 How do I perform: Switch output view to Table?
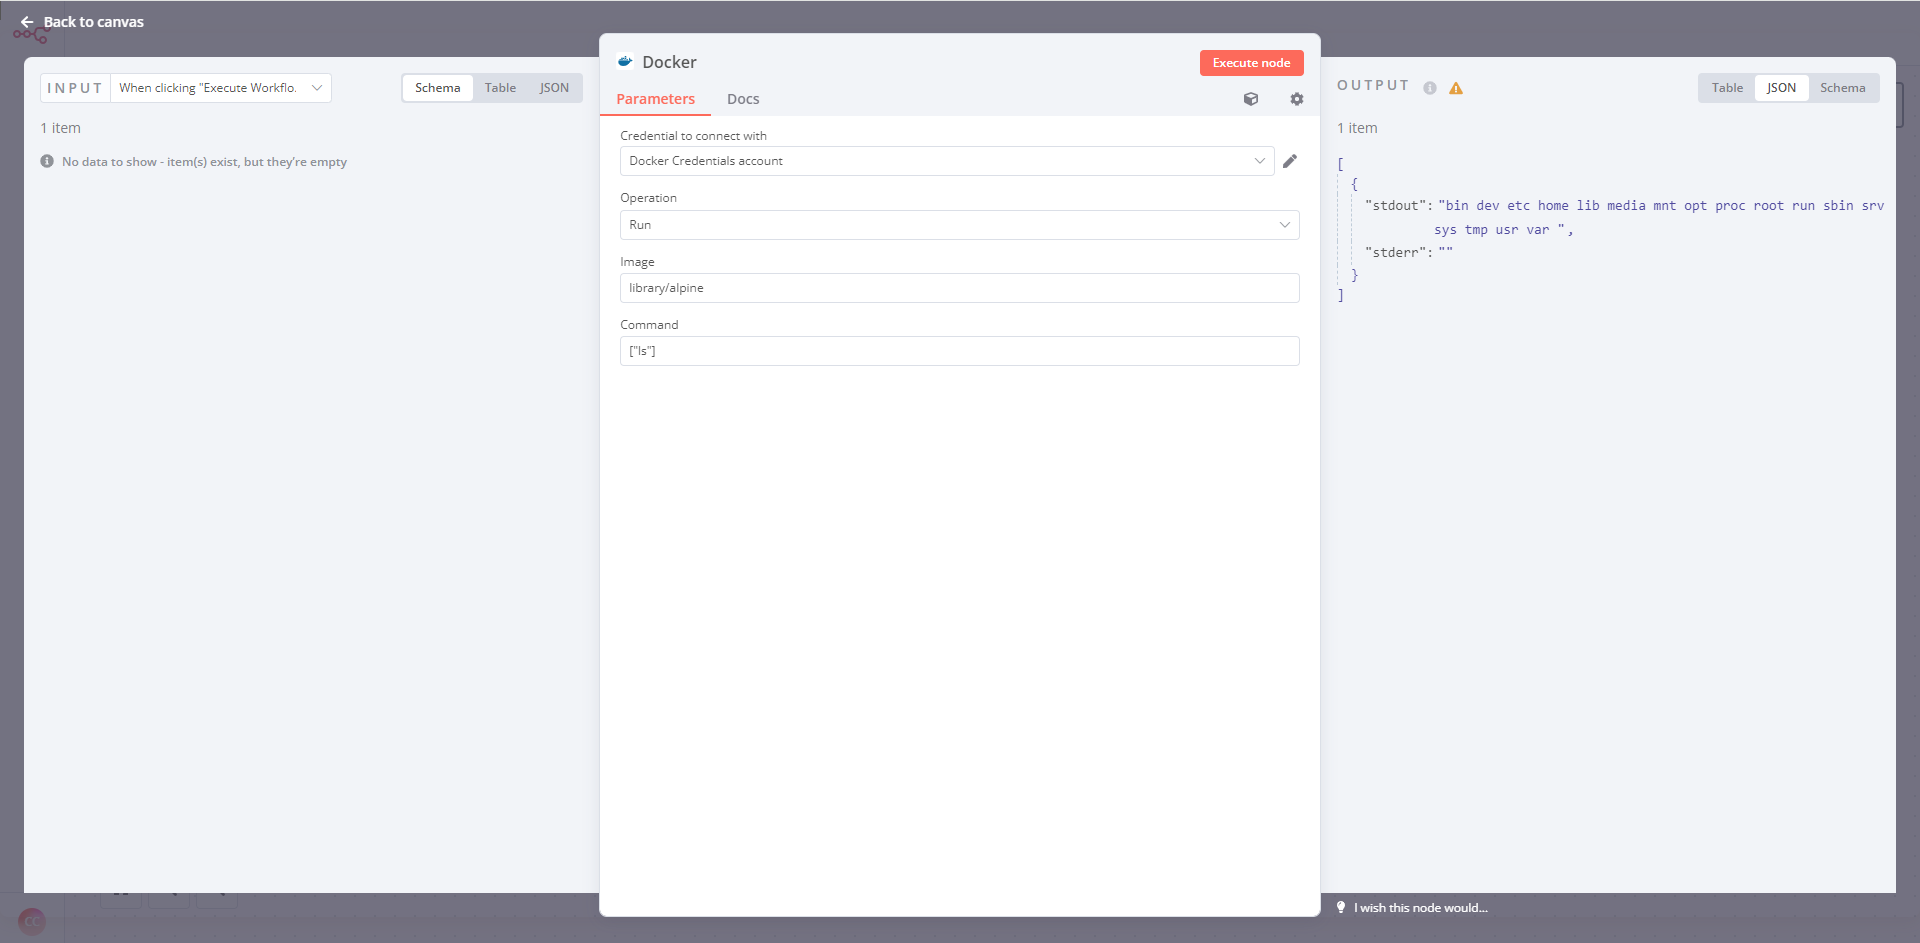[1727, 88]
